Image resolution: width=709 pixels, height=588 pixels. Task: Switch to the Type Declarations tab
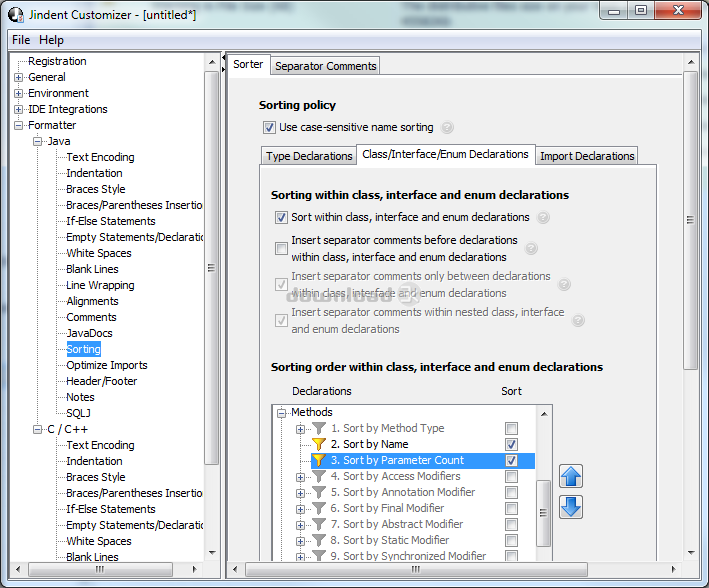point(309,156)
